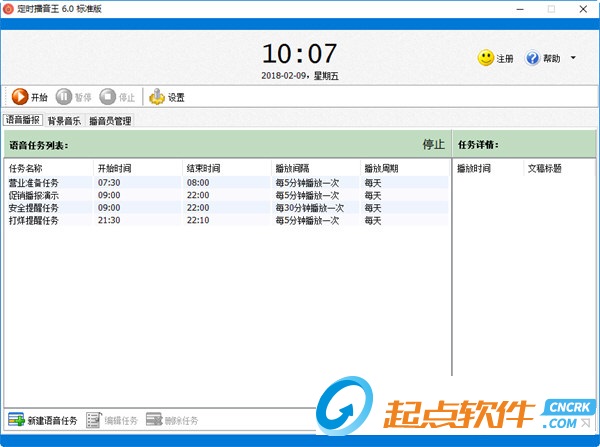Open the 播音员管理 tab
Image resolution: width=600 pixels, height=447 pixels.
tap(110, 121)
